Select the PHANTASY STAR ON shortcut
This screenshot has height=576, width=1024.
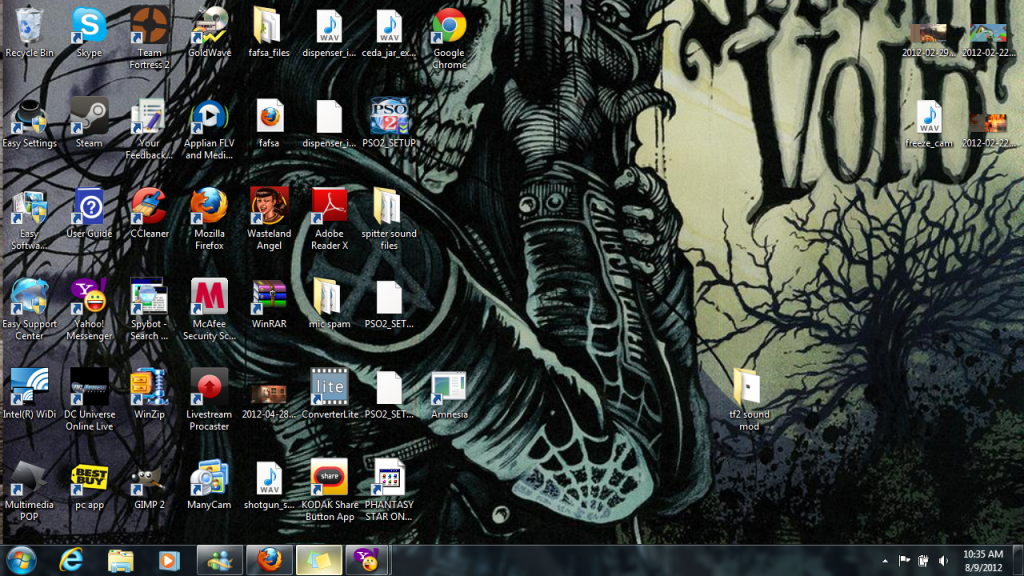pos(389,490)
